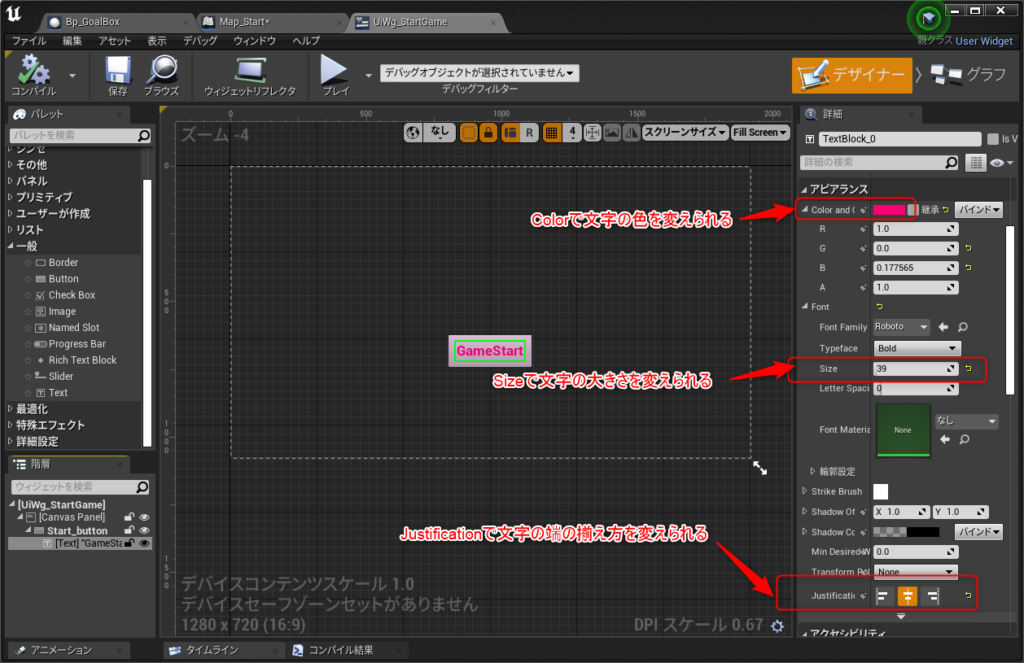
Task: Select the align text right Justification icon
Action: click(932, 597)
